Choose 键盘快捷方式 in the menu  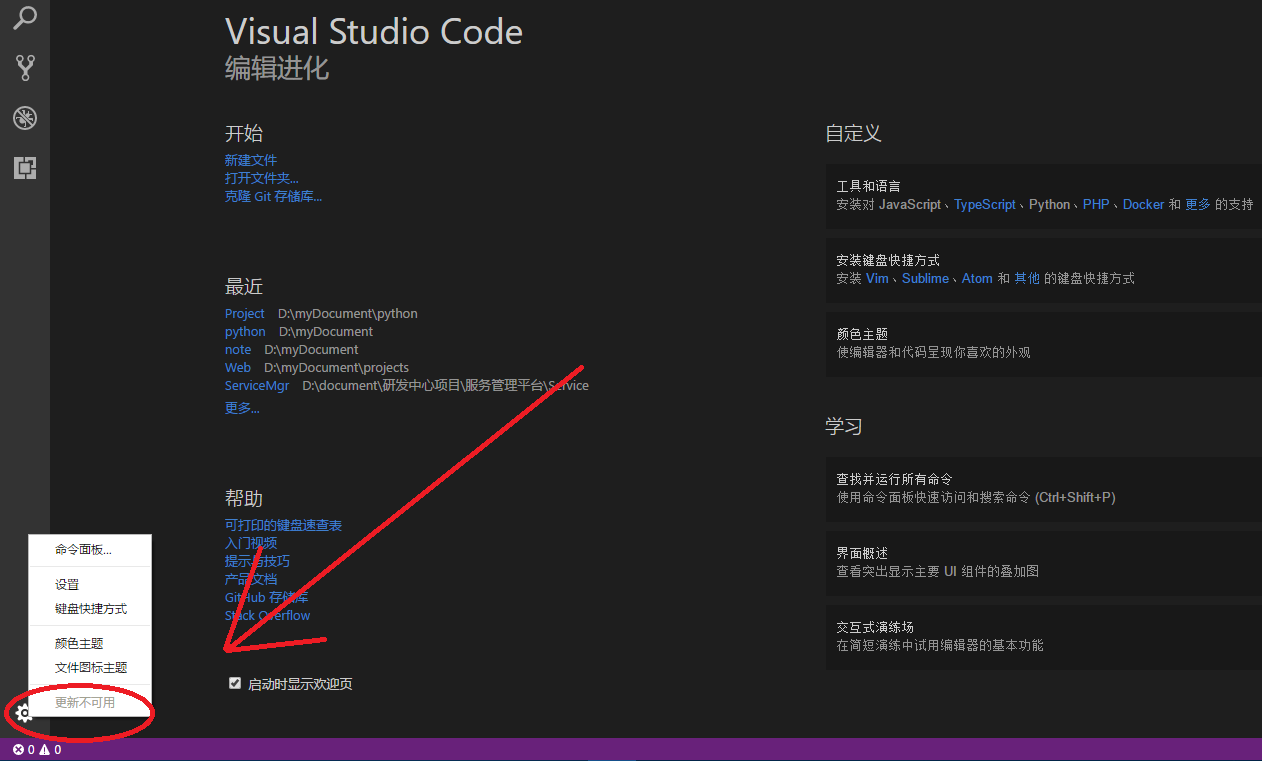(x=90, y=608)
